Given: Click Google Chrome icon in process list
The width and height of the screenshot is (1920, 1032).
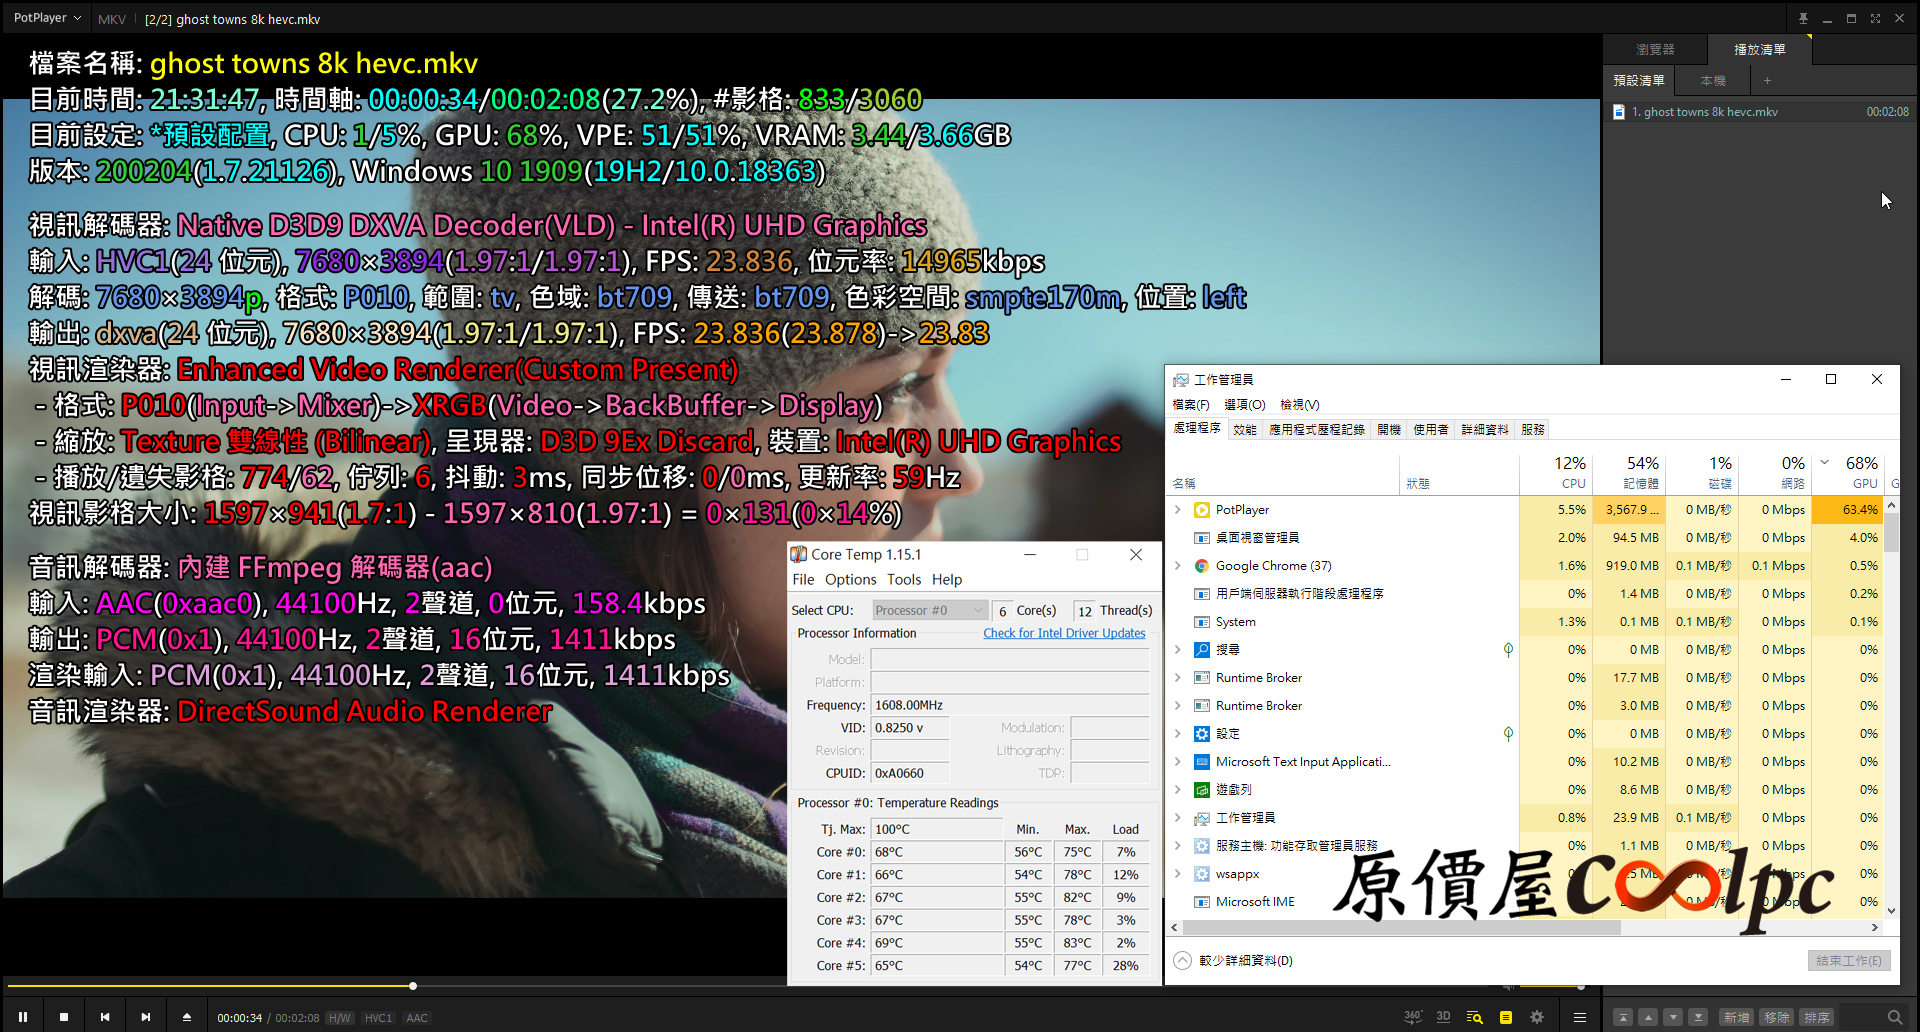Looking at the screenshot, I should pos(1202,566).
